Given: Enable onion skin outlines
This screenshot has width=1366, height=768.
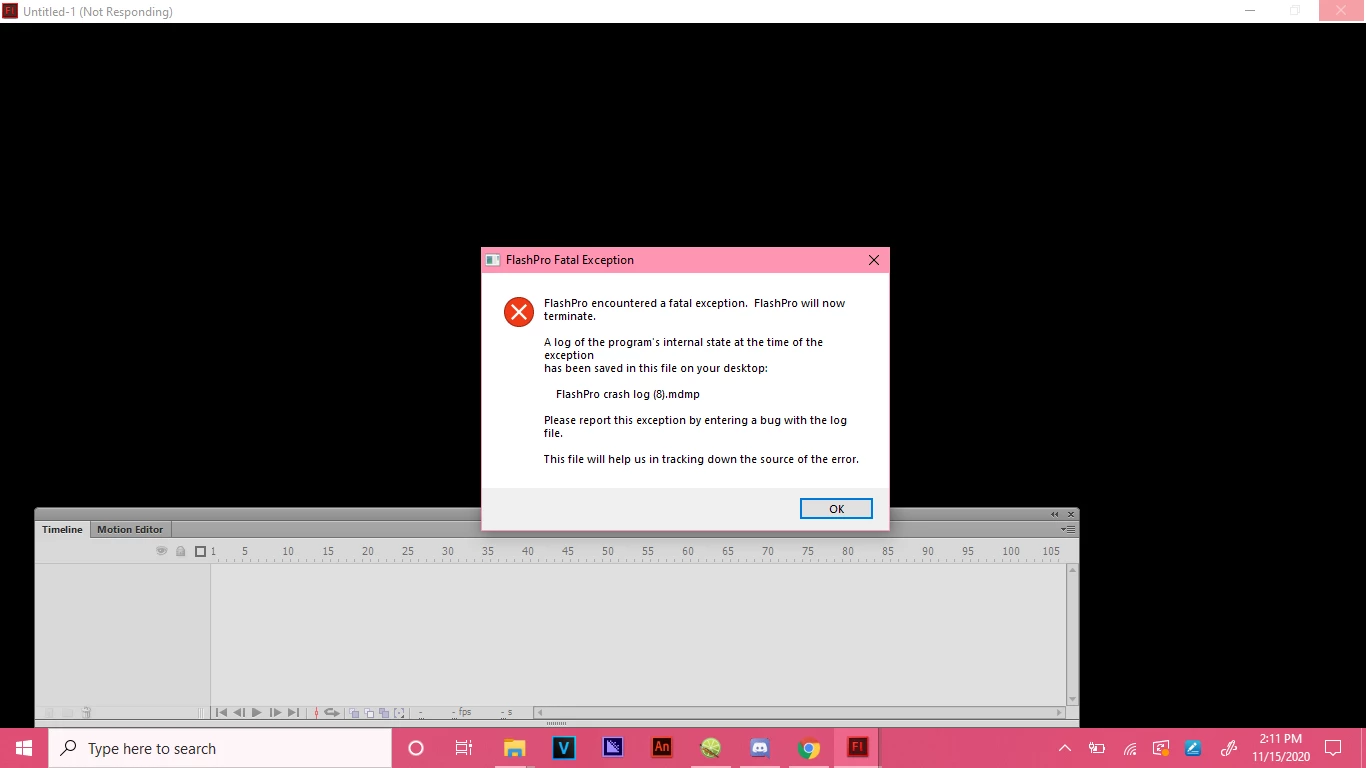Looking at the screenshot, I should pos(369,713).
